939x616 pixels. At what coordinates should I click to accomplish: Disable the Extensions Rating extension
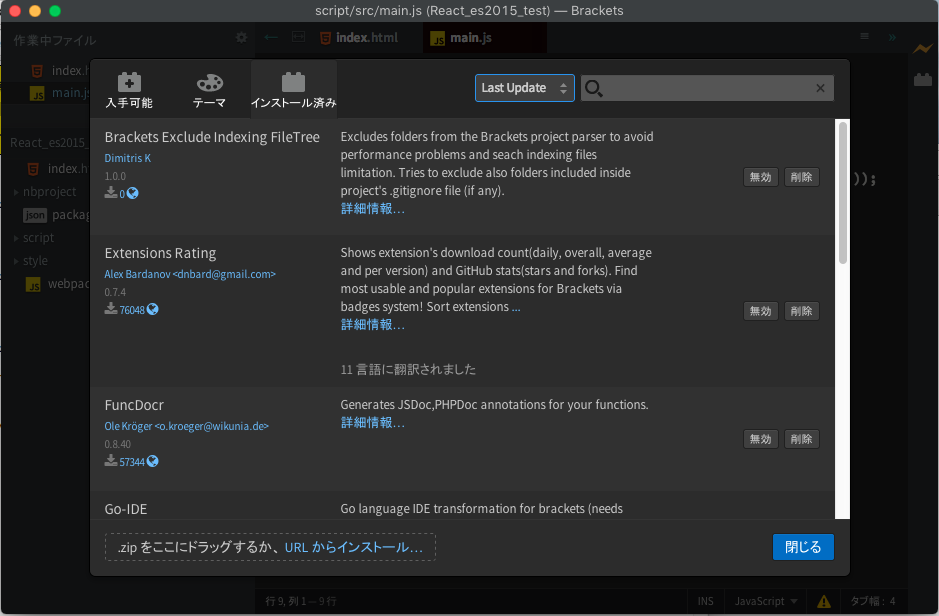coord(761,311)
